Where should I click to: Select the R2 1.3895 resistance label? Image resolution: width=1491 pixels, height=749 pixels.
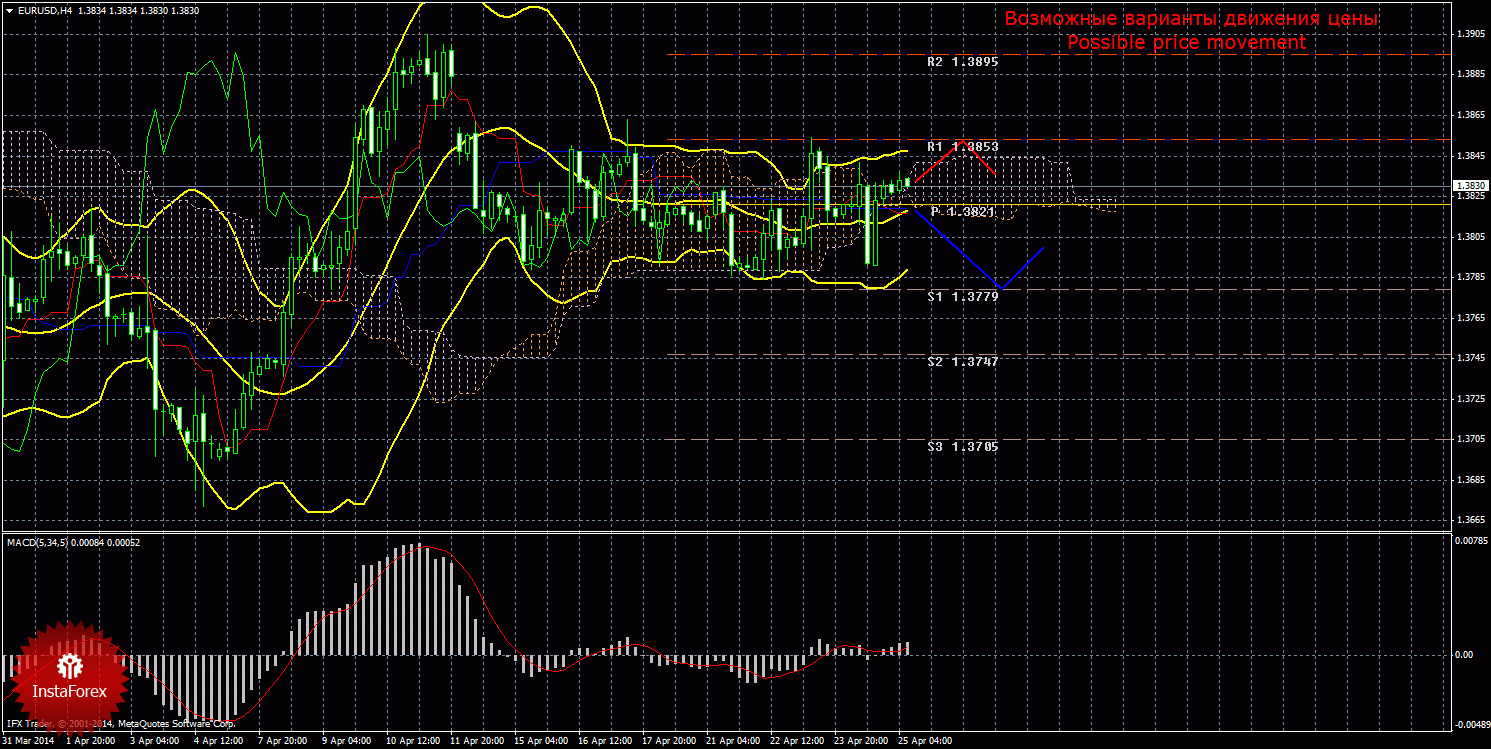tap(962, 62)
